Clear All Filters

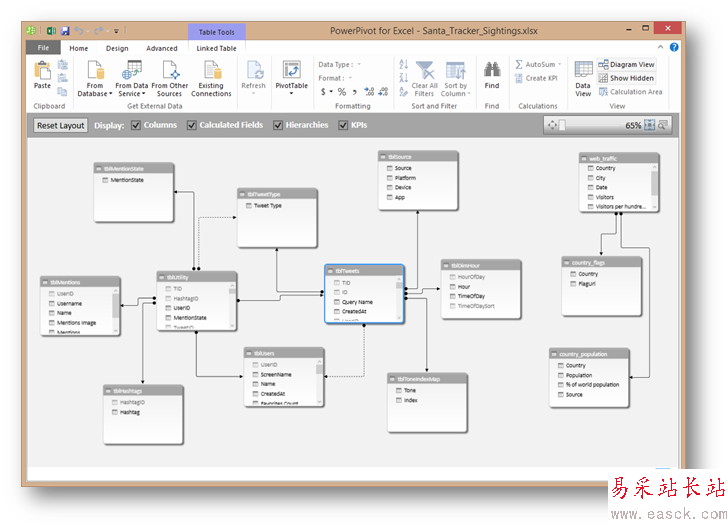click(x=424, y=79)
